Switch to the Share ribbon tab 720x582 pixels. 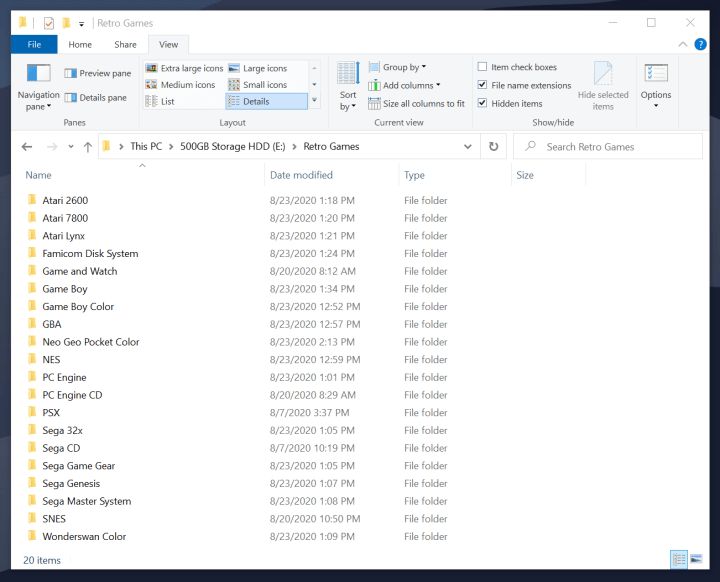click(125, 44)
